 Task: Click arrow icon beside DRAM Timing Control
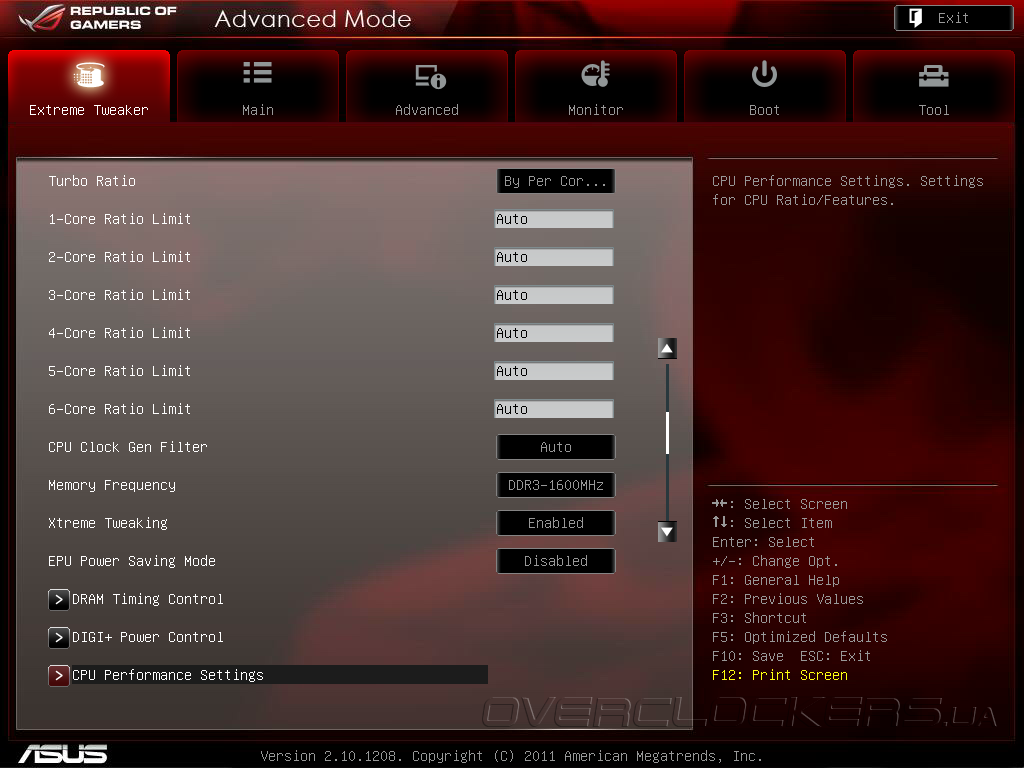click(x=59, y=600)
